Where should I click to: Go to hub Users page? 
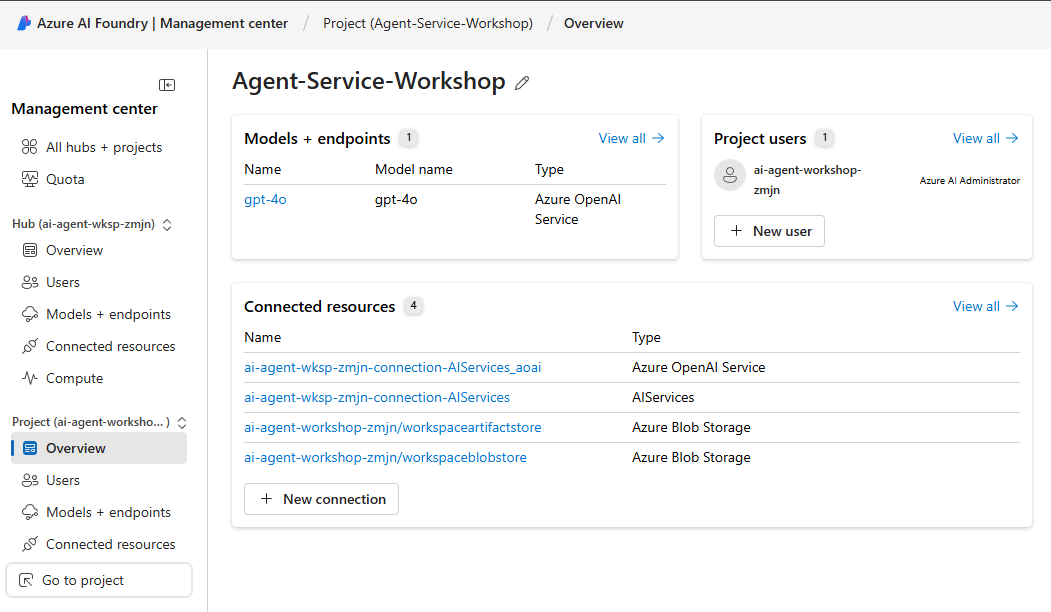pos(62,282)
